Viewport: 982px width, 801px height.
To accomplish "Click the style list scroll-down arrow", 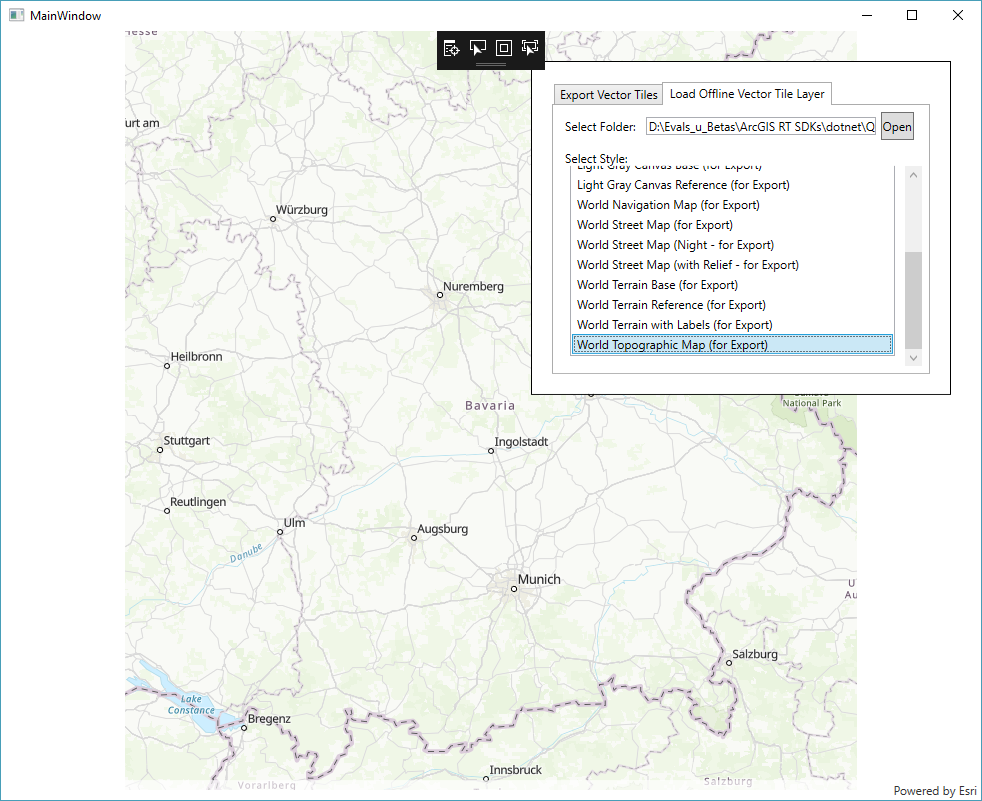I will point(913,358).
